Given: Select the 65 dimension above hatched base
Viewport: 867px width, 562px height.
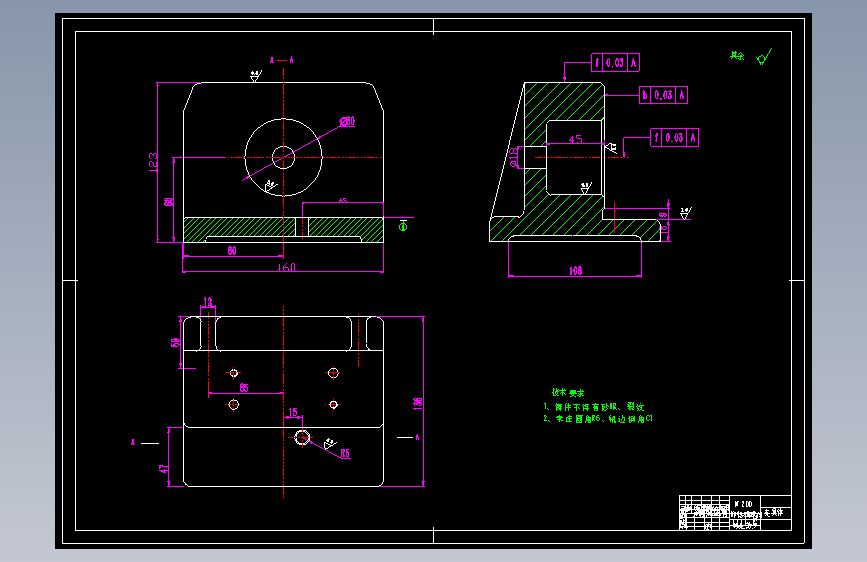Looking at the screenshot, I should 342,200.
